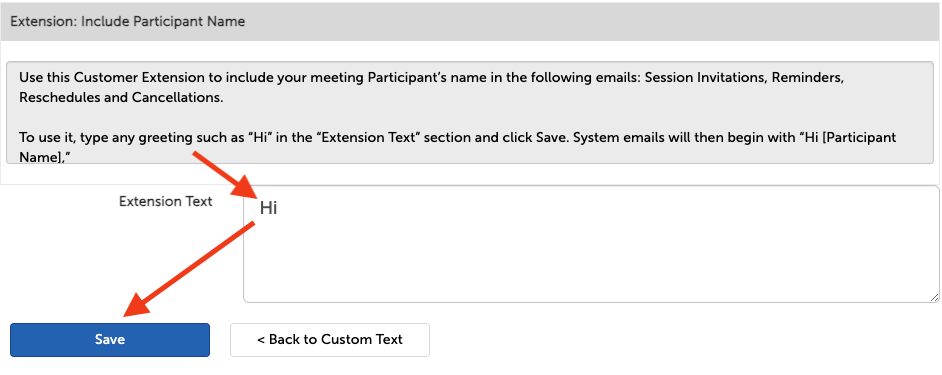Viewport: 942px width, 375px height.
Task: Click the gray instructions description box
Action: 470,112
